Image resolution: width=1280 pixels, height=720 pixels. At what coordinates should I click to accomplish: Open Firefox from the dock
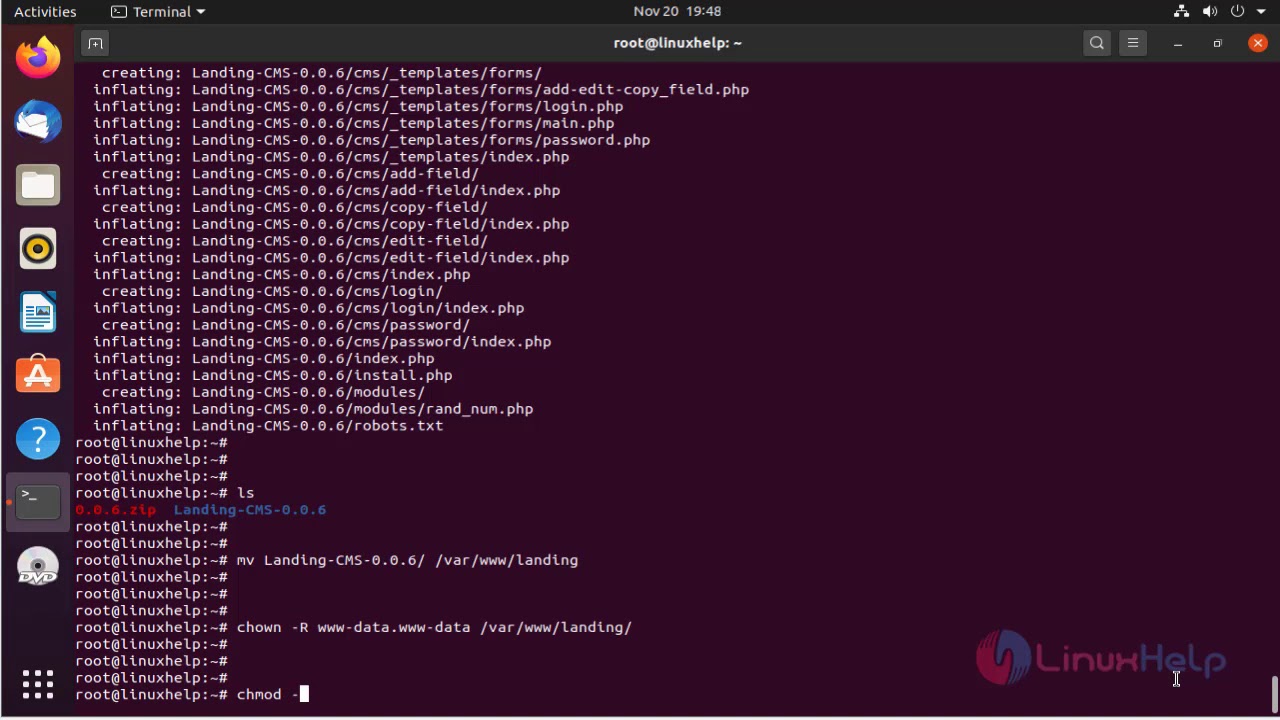38,58
